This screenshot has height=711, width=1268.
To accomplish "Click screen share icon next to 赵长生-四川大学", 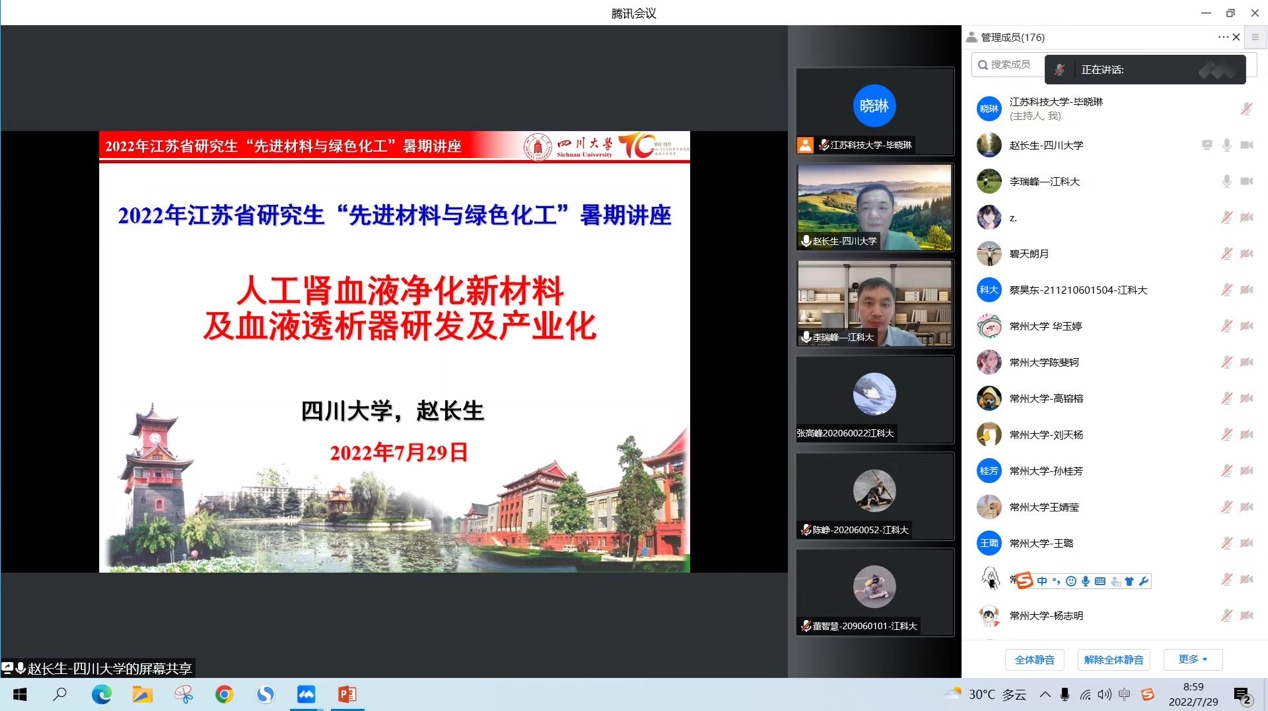I will [x=1207, y=145].
